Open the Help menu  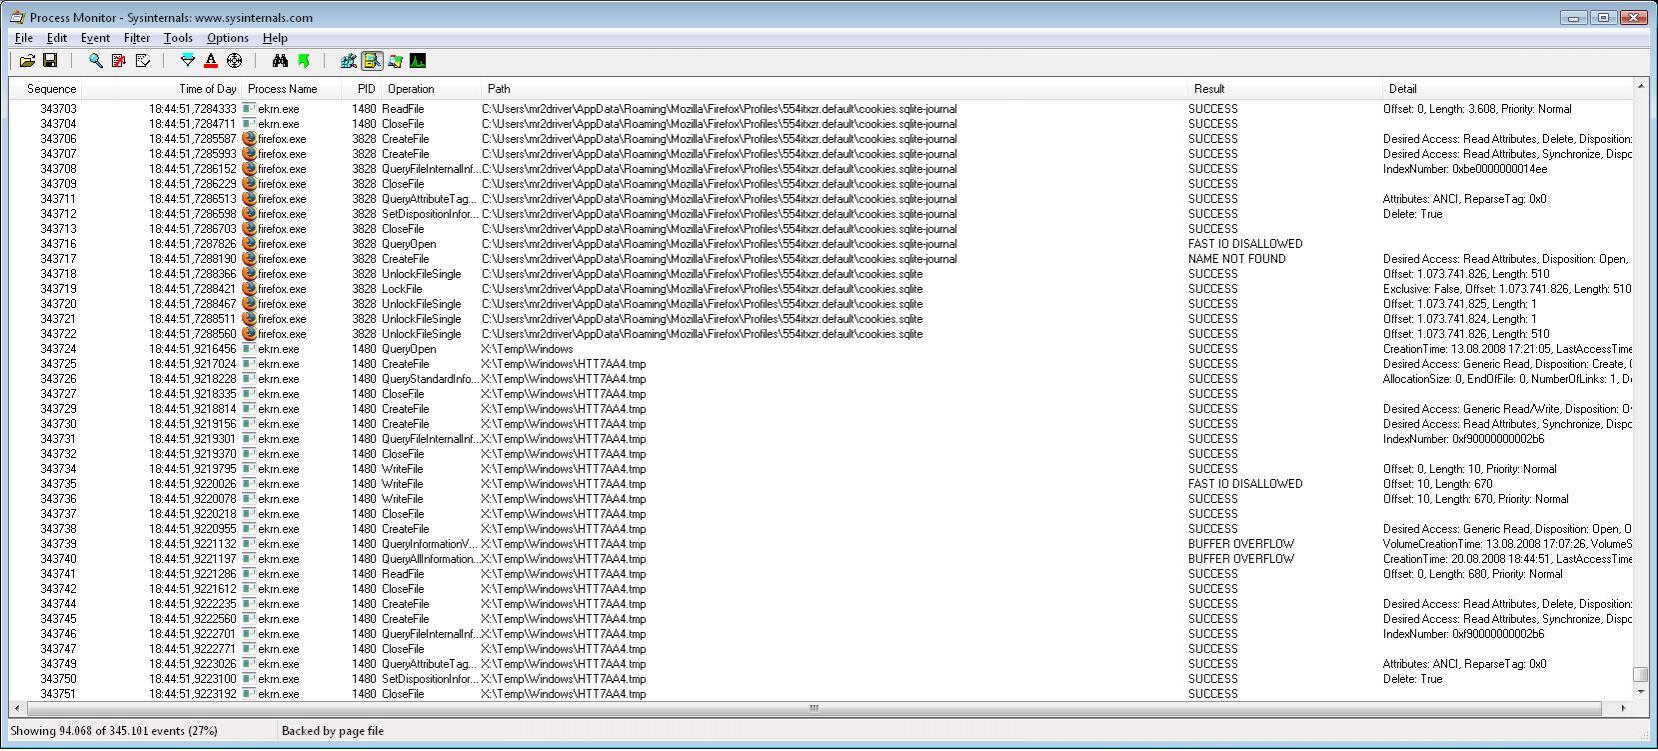coord(275,38)
